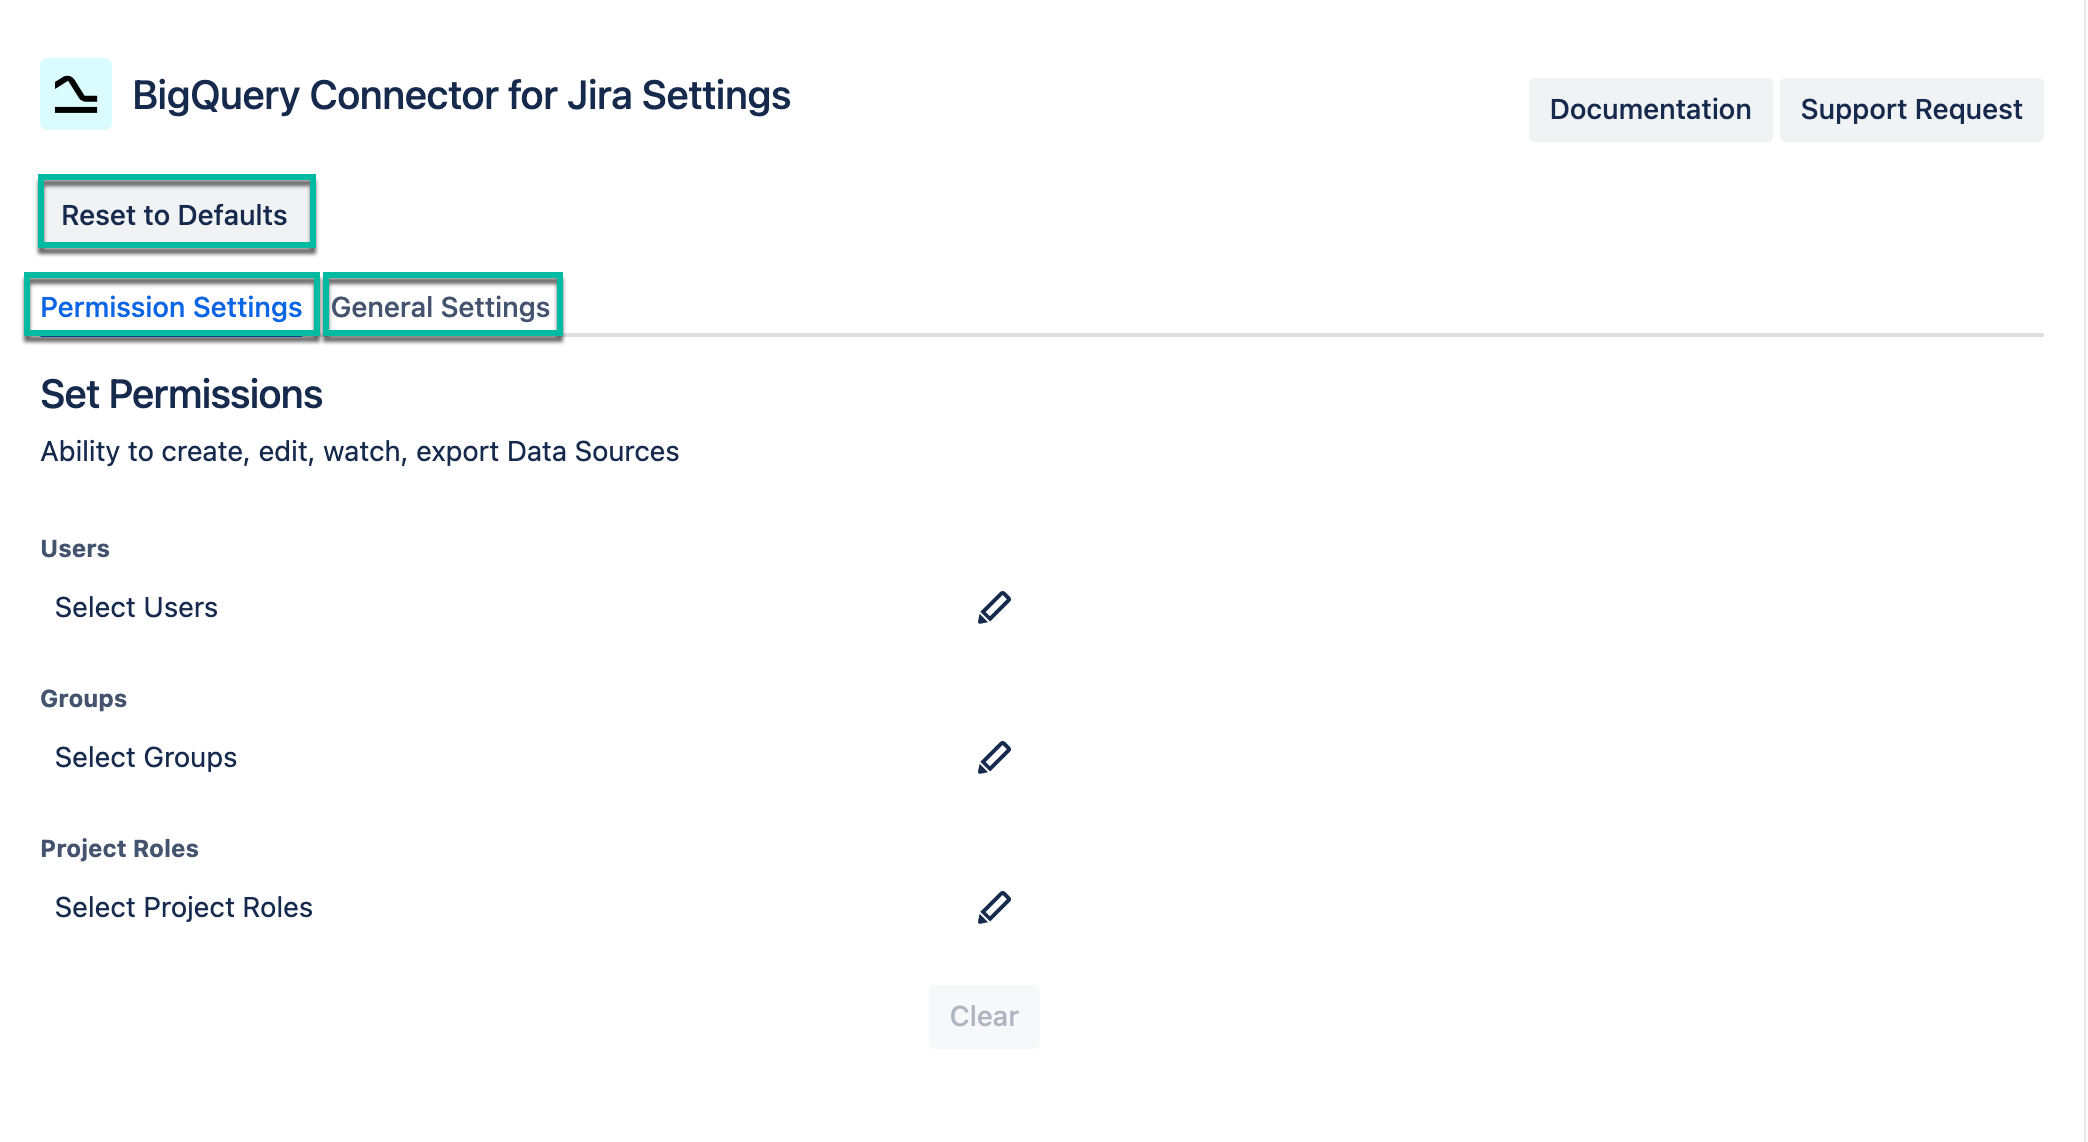Click the active tab underline indicator
This screenshot has height=1142, width=2088.
click(x=172, y=336)
